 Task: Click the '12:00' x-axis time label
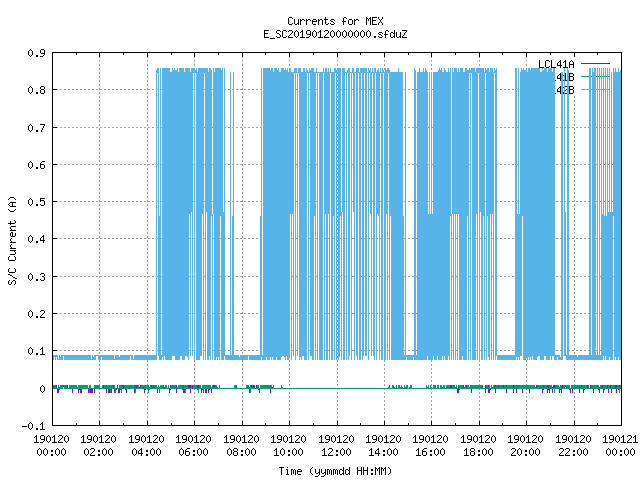(336, 452)
